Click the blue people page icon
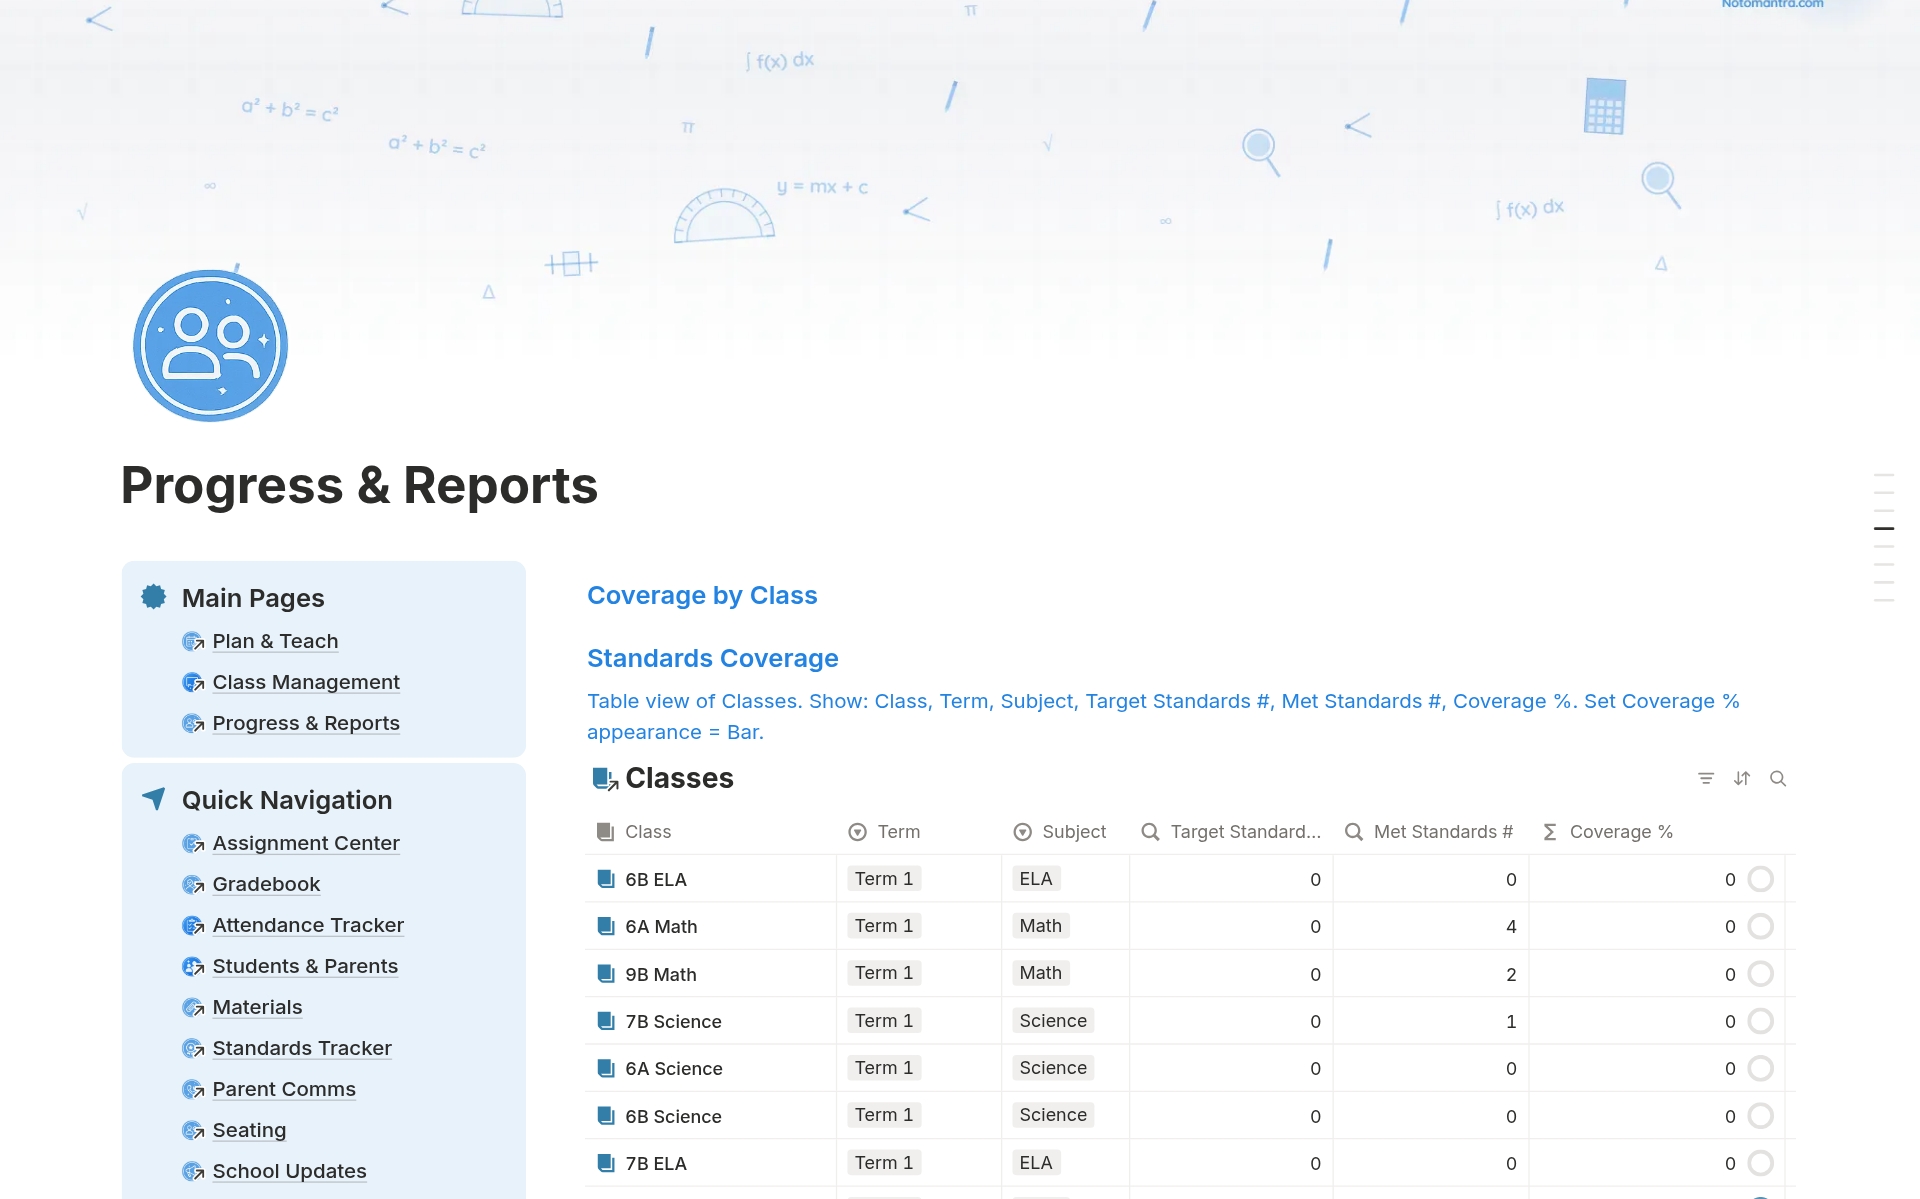This screenshot has height=1199, width=1920. point(211,346)
